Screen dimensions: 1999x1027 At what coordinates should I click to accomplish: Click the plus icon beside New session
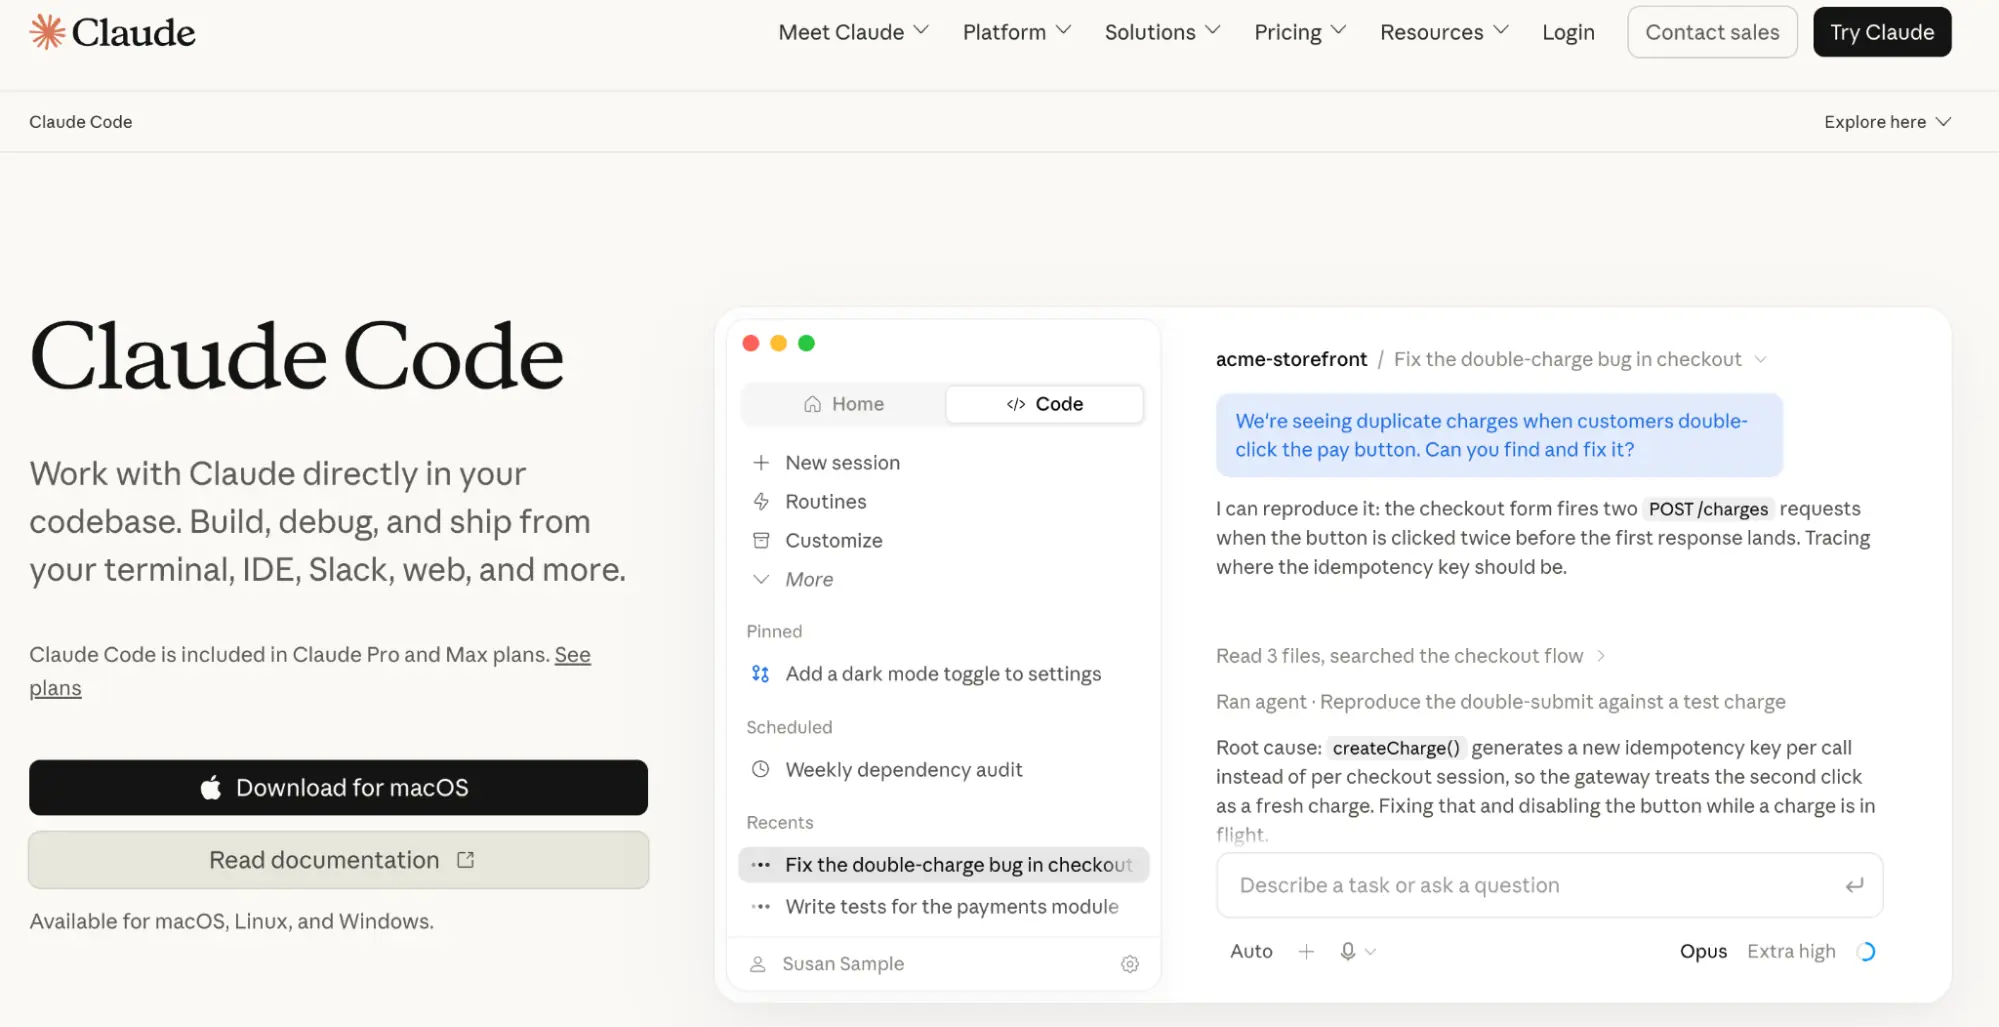761,462
